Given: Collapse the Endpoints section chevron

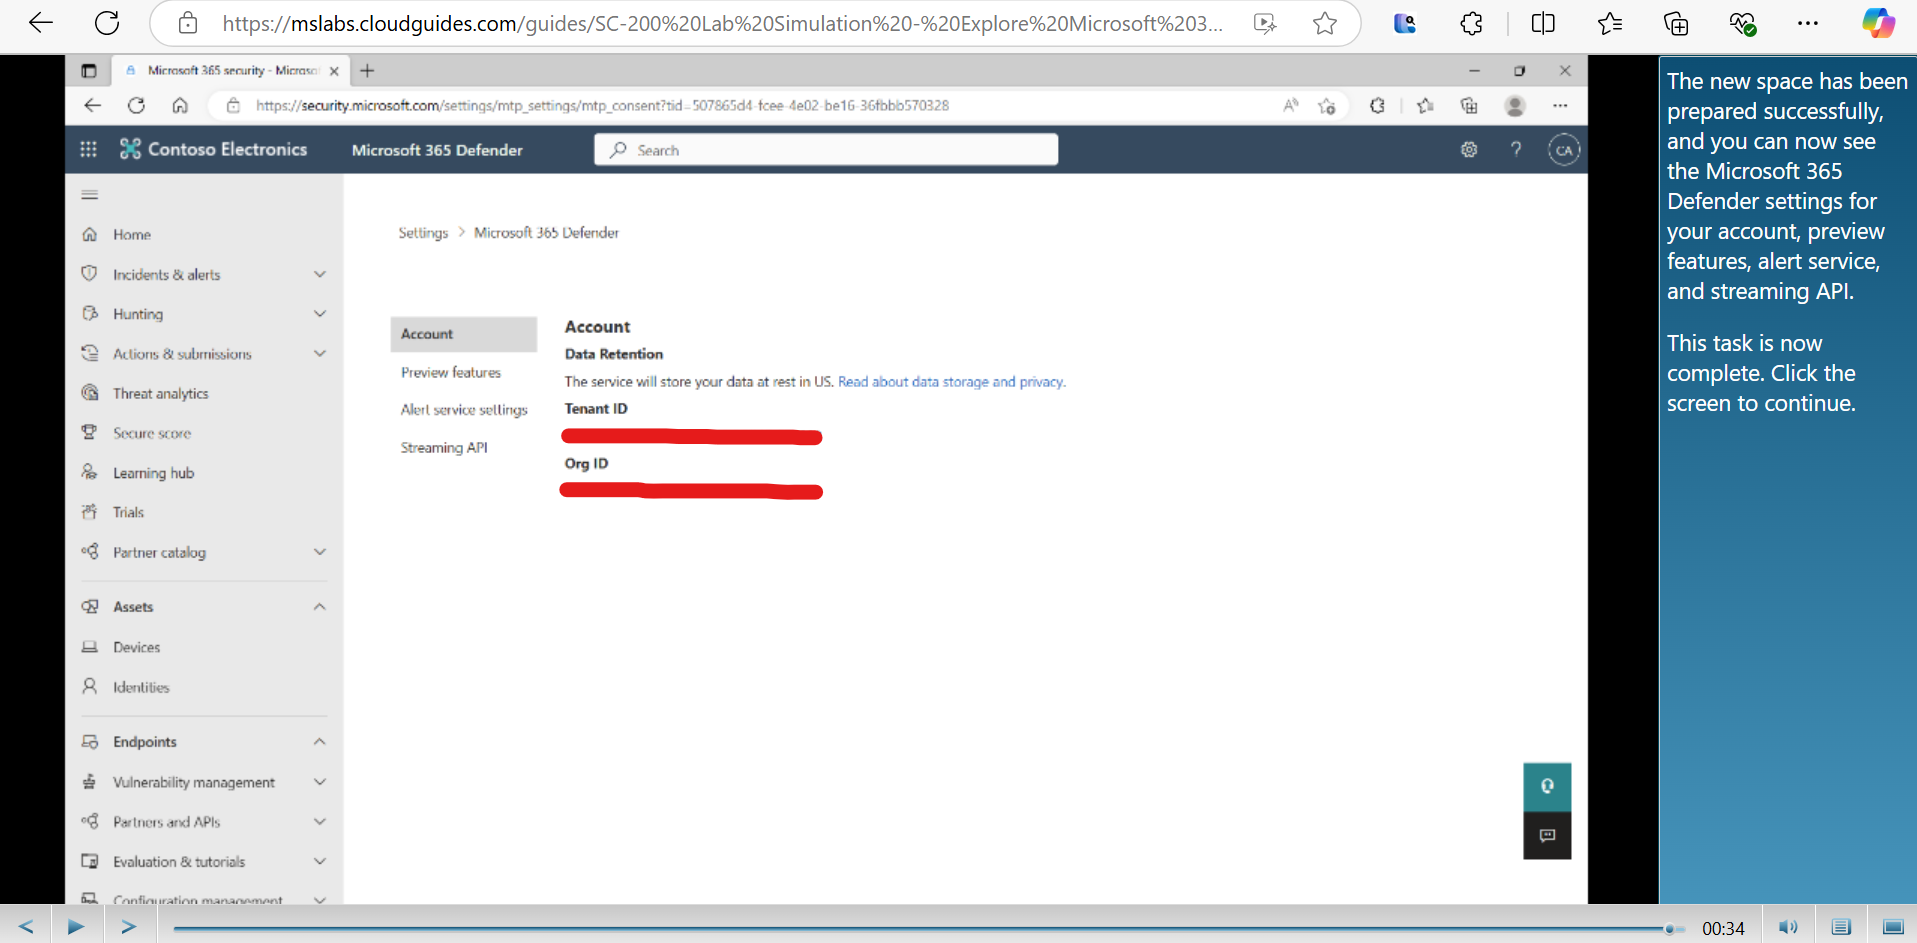Looking at the screenshot, I should click(x=320, y=742).
